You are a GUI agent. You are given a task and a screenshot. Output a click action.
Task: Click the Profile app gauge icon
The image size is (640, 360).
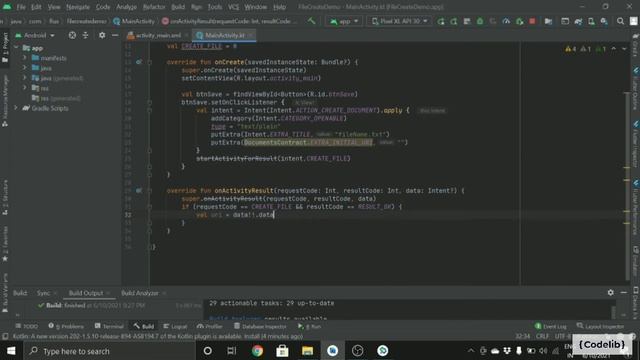tap(506, 21)
